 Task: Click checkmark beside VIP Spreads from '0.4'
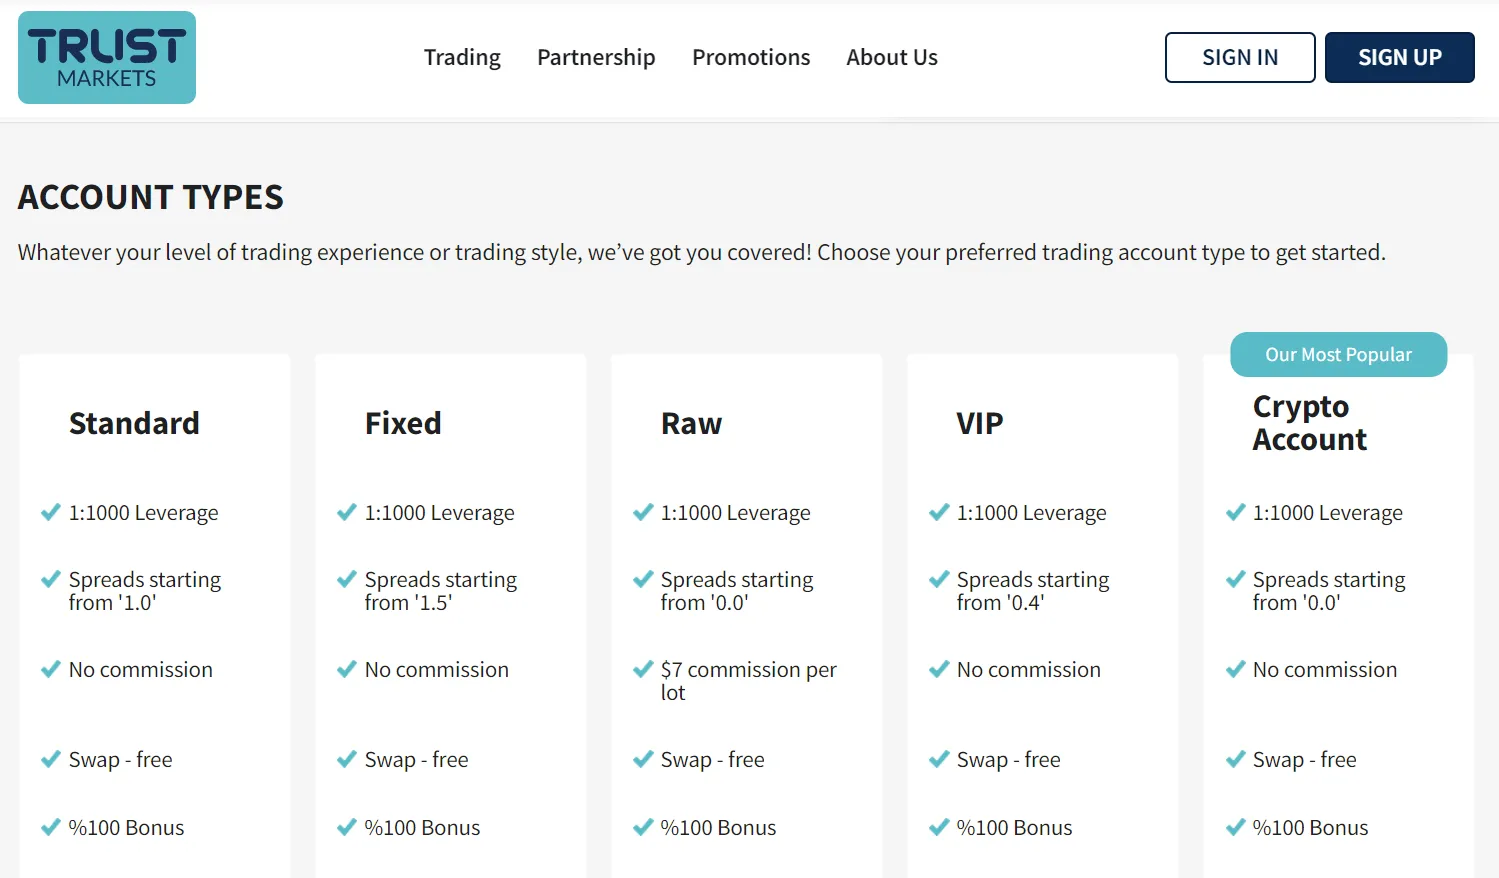[939, 579]
